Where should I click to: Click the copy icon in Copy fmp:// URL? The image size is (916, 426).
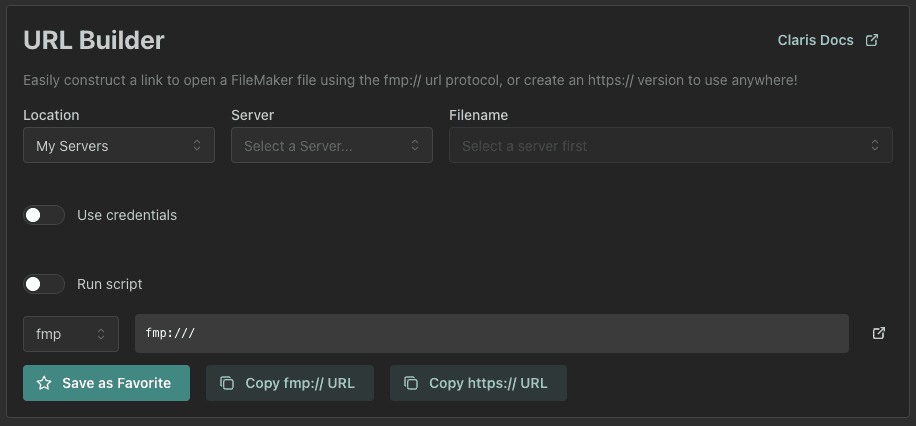click(x=227, y=383)
